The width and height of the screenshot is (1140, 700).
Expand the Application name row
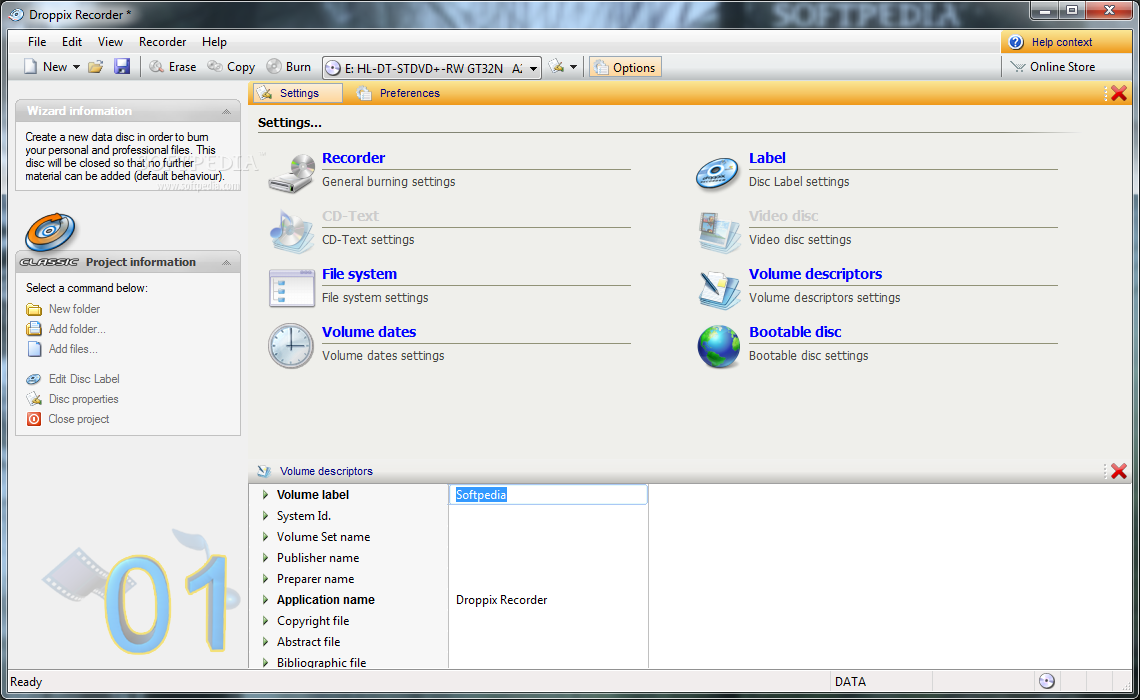pyautogui.click(x=265, y=600)
